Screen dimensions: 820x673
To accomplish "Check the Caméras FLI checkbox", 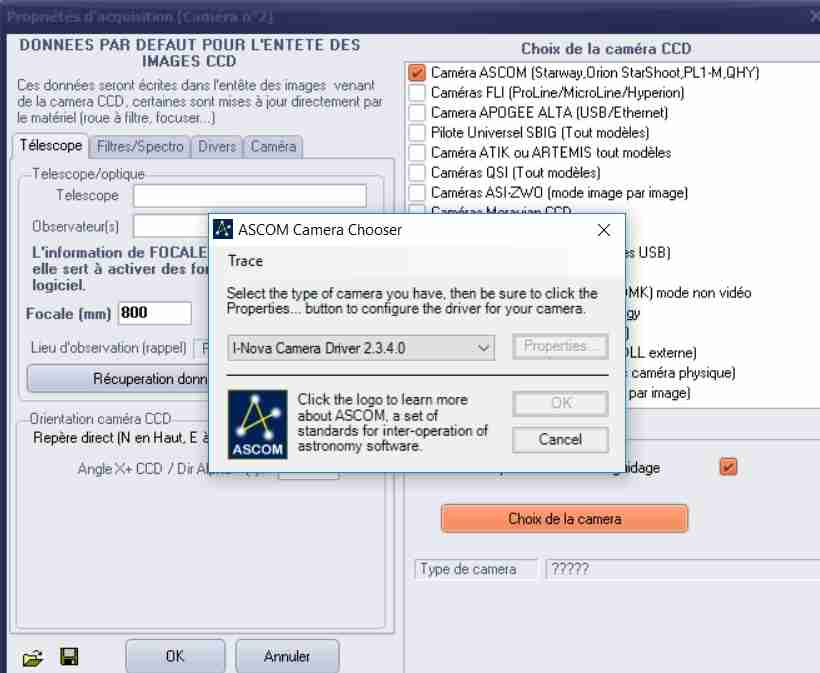I will tap(417, 93).
